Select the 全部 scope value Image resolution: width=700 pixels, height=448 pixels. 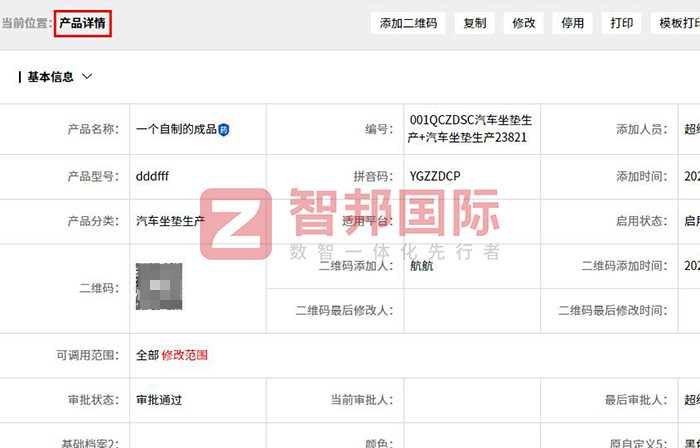click(147, 355)
